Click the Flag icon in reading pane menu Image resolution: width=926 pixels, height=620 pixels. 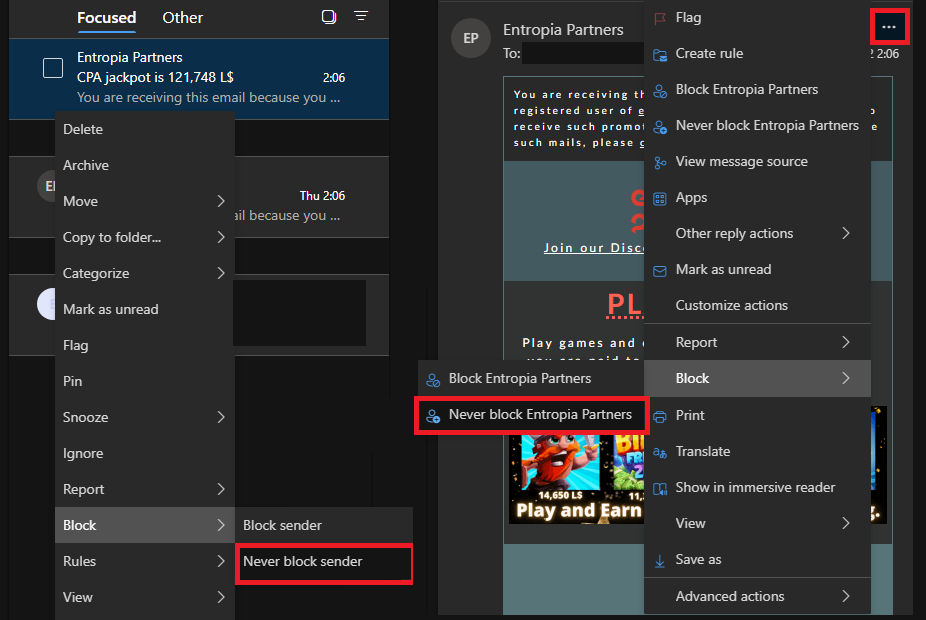660,18
